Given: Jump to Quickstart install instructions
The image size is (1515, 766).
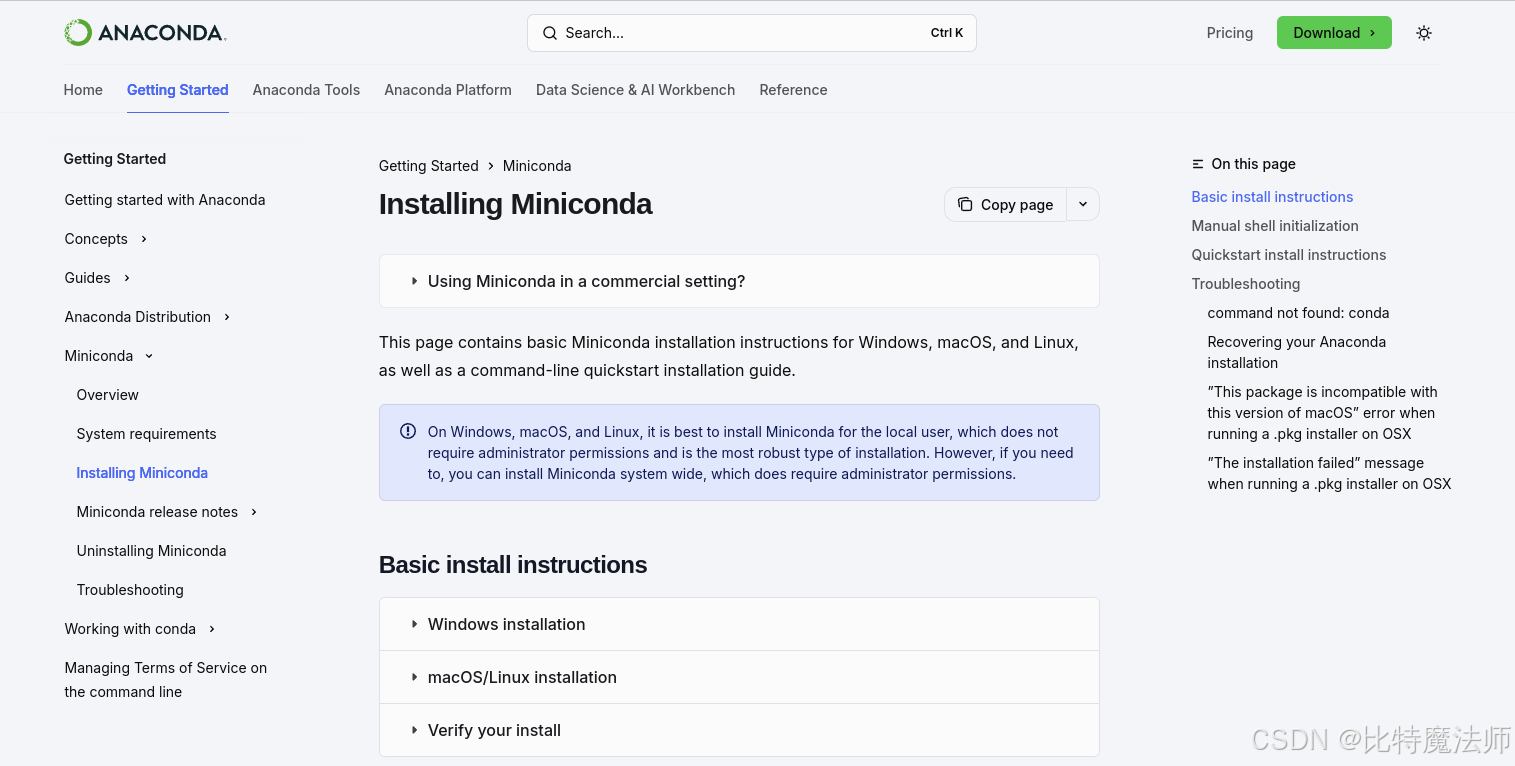Looking at the screenshot, I should [1289, 255].
